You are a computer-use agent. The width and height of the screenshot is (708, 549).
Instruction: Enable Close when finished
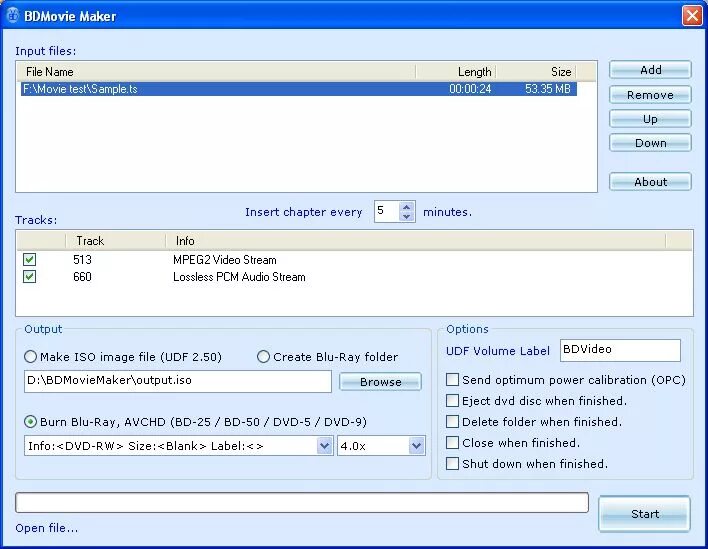click(x=452, y=443)
